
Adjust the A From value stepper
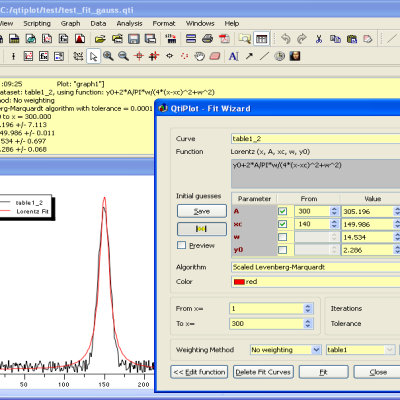click(x=334, y=211)
